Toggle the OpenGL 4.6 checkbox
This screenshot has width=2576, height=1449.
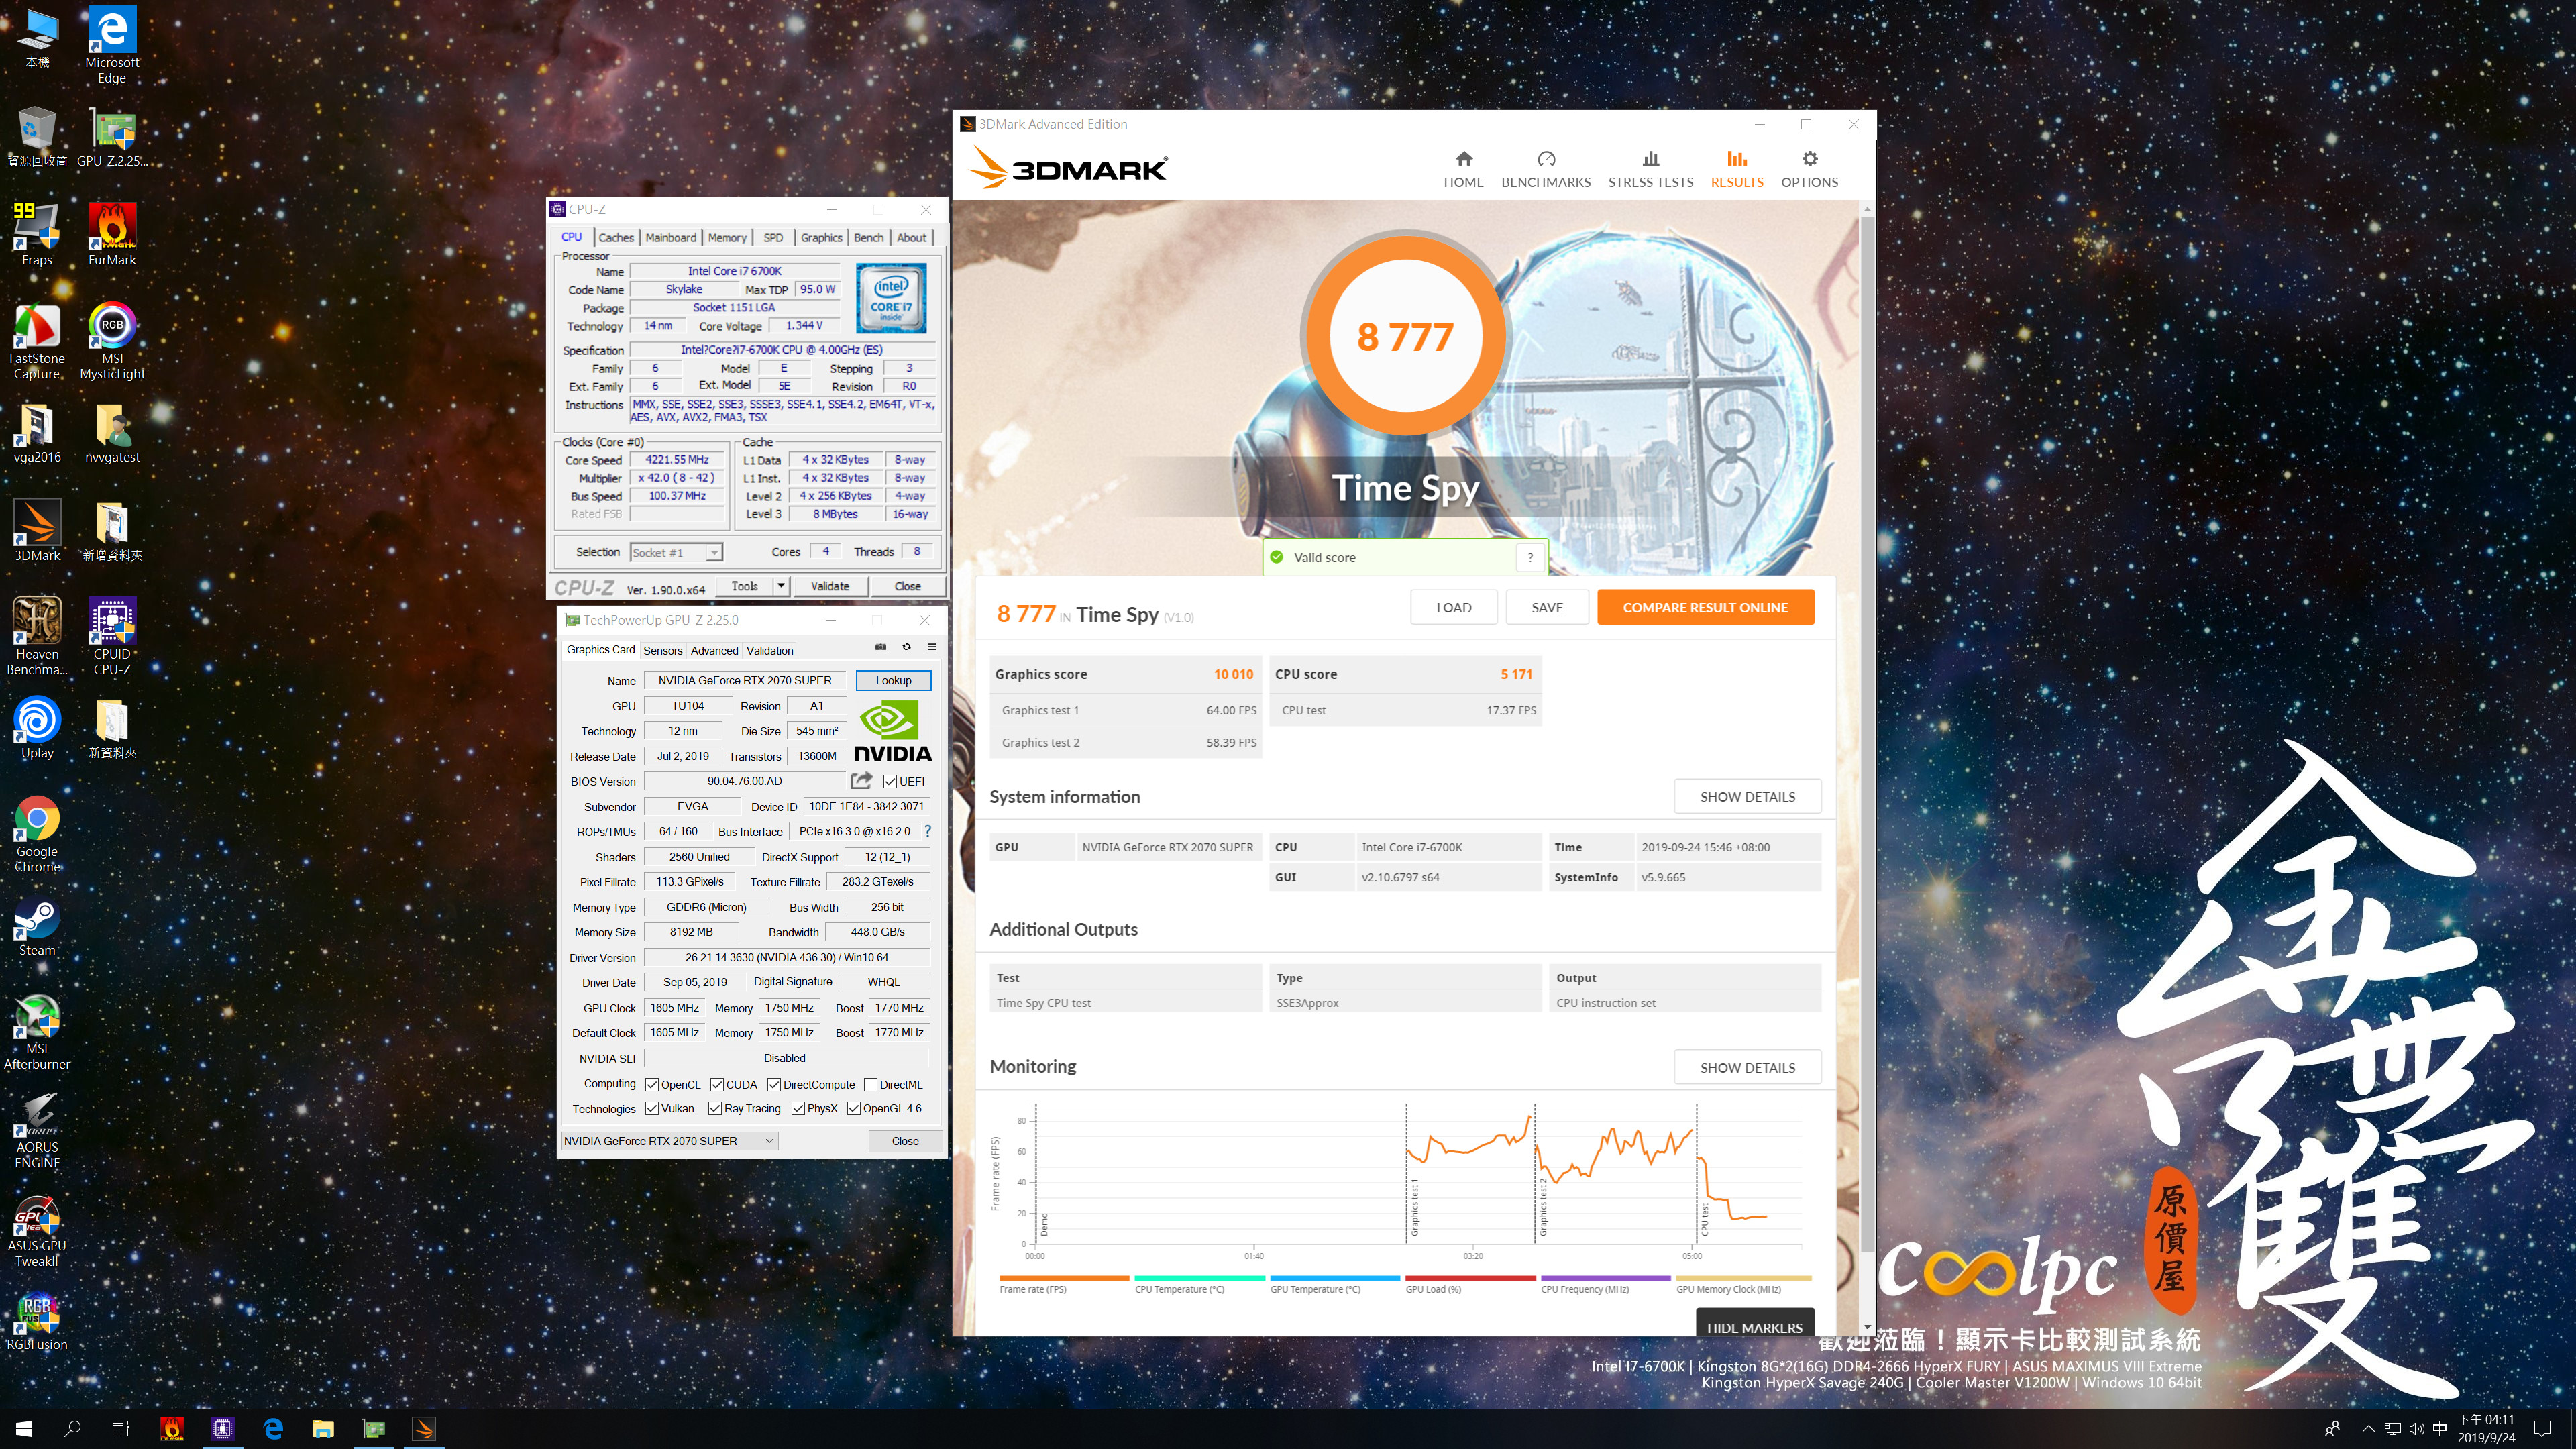(x=854, y=1108)
